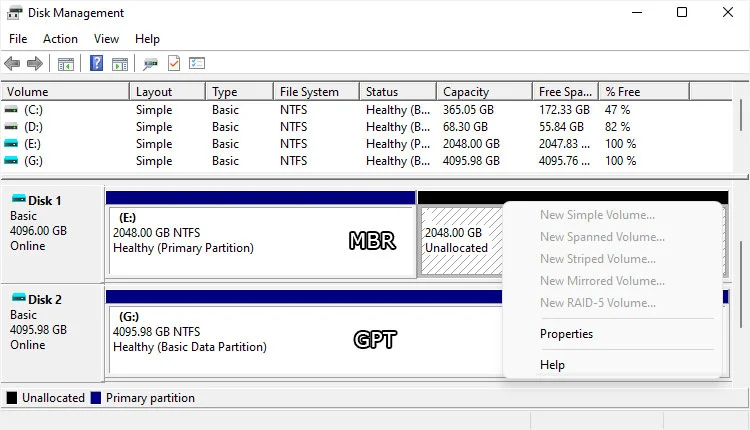Select Help in the context menu

click(552, 365)
